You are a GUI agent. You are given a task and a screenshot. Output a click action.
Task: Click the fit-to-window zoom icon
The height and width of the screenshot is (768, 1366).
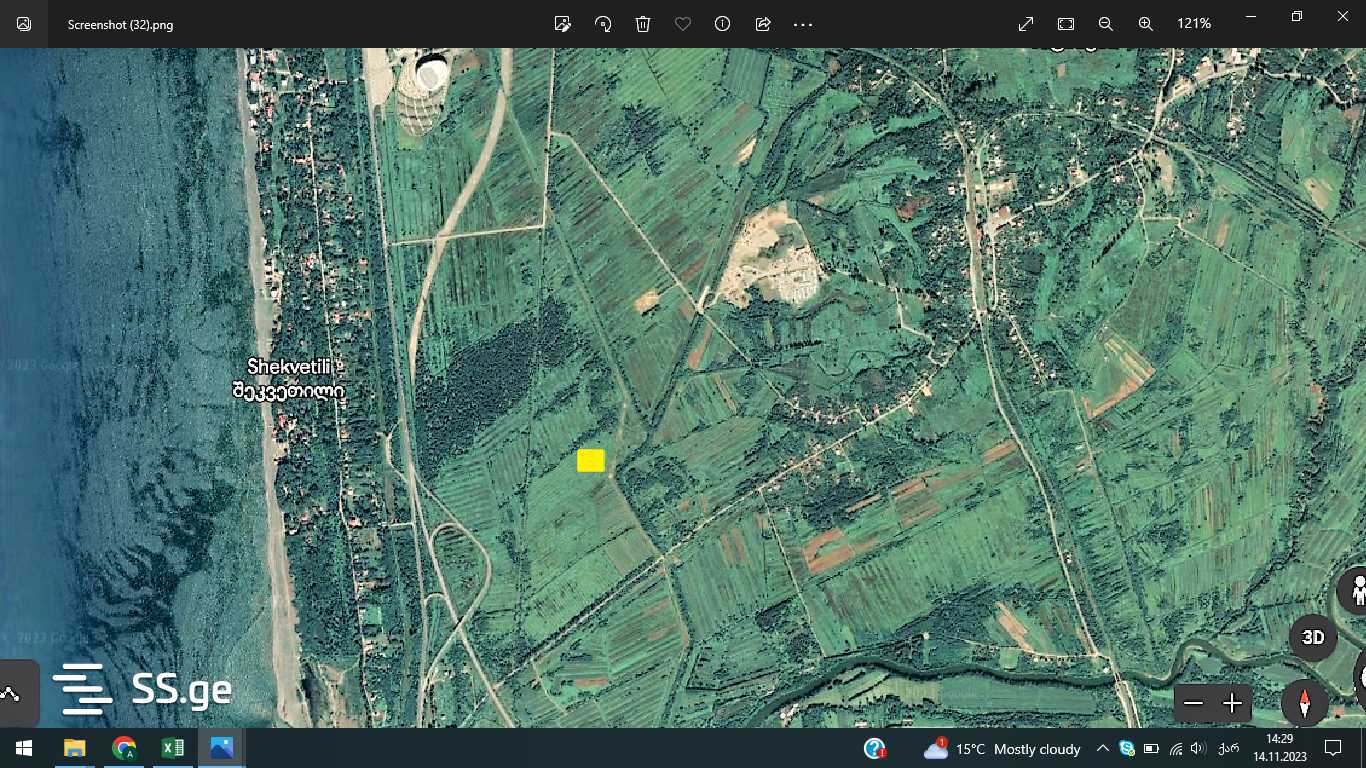[1066, 24]
